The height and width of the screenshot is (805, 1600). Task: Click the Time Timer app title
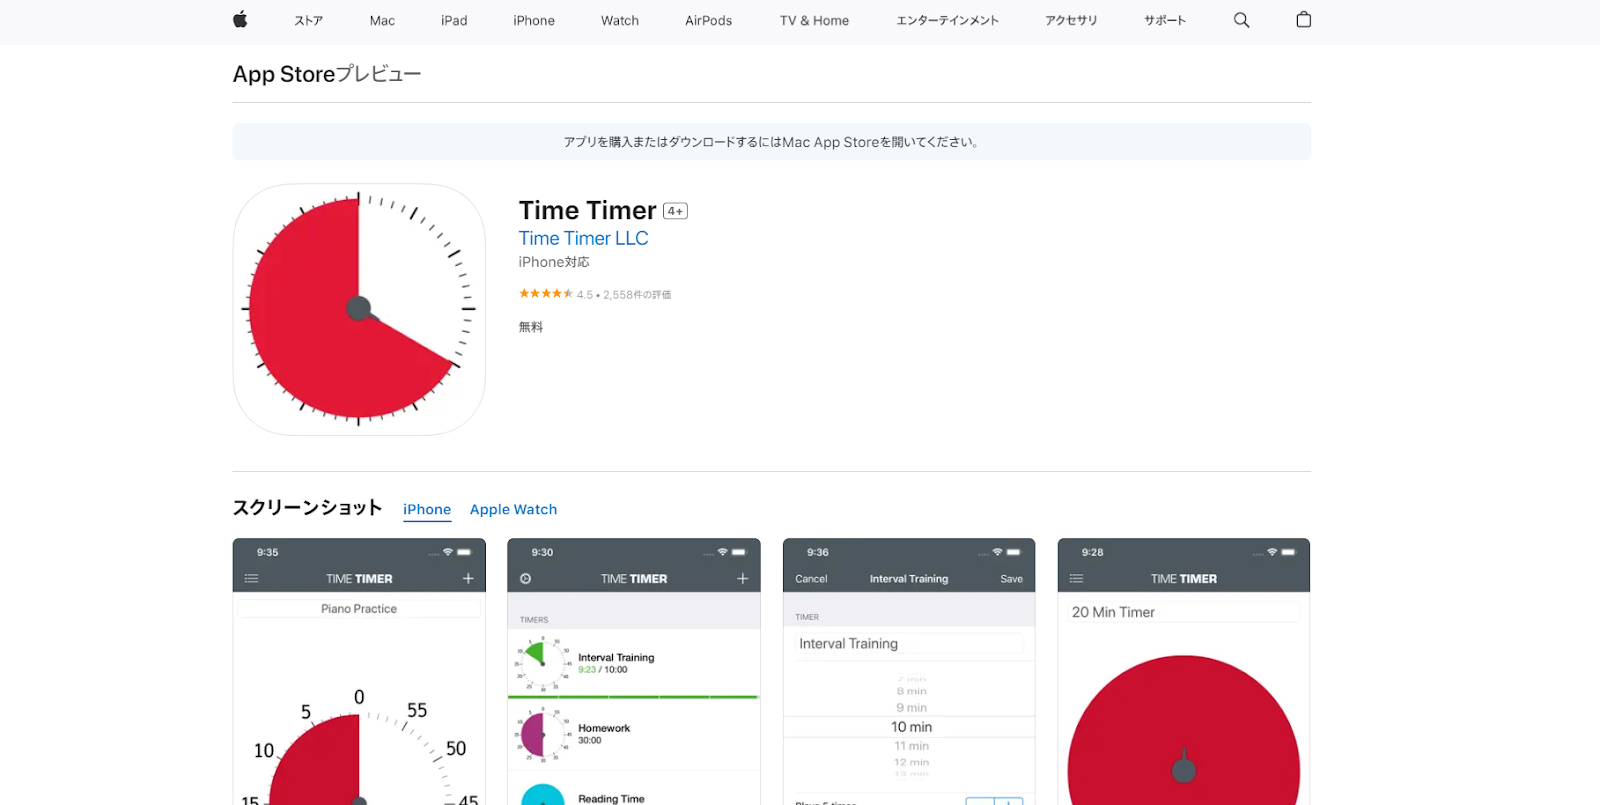(x=587, y=210)
